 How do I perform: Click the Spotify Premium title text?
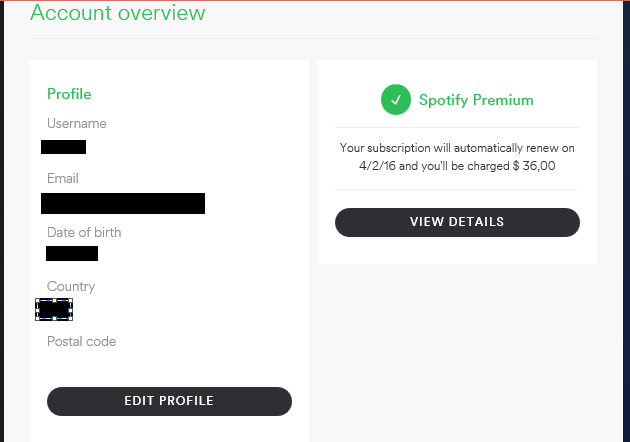tap(476, 100)
